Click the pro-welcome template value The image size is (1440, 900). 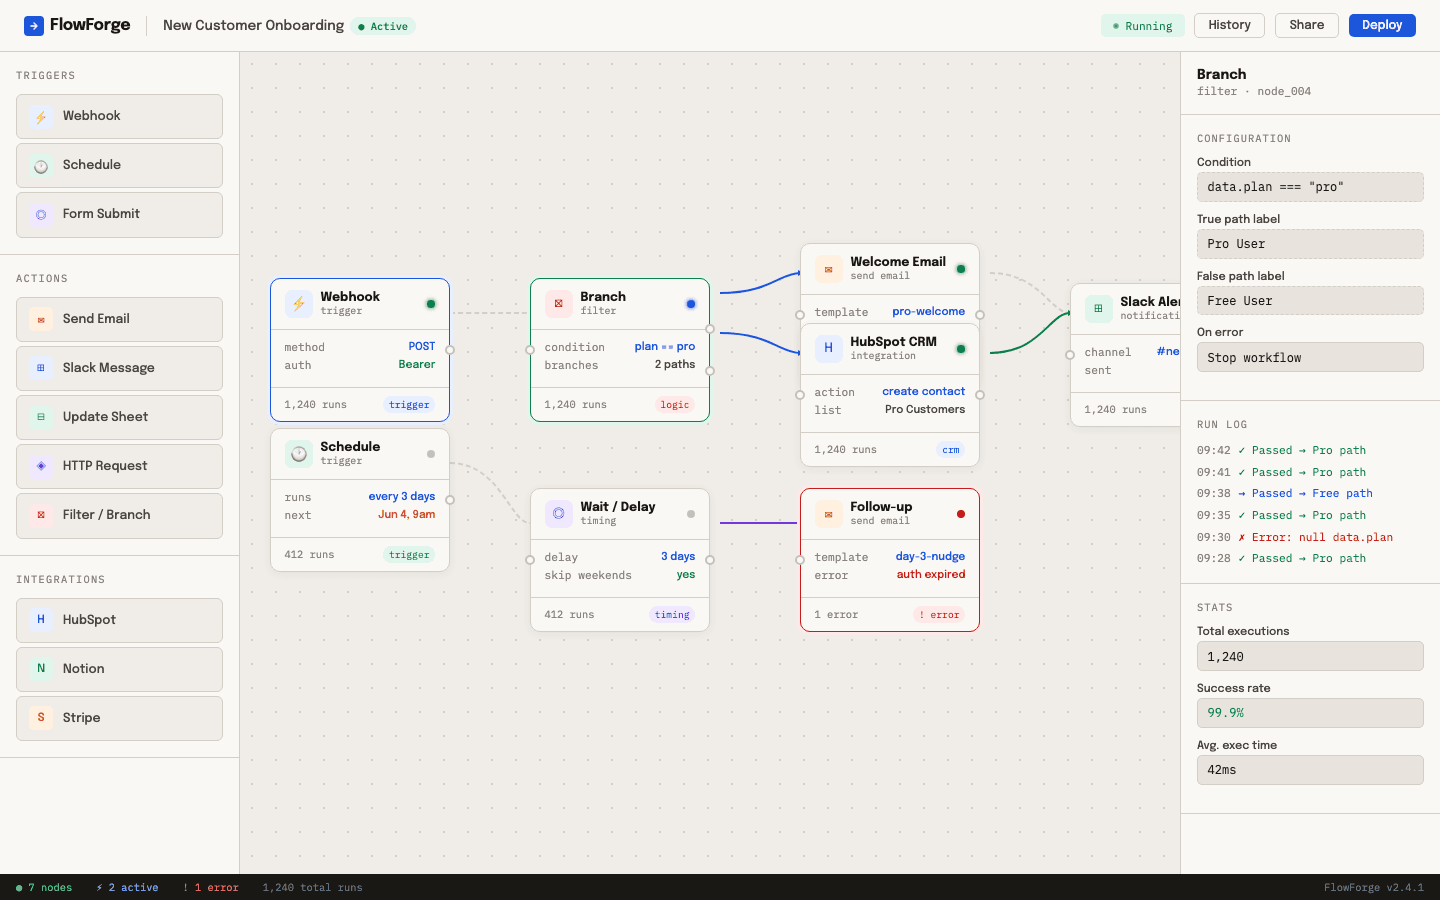coord(929,312)
